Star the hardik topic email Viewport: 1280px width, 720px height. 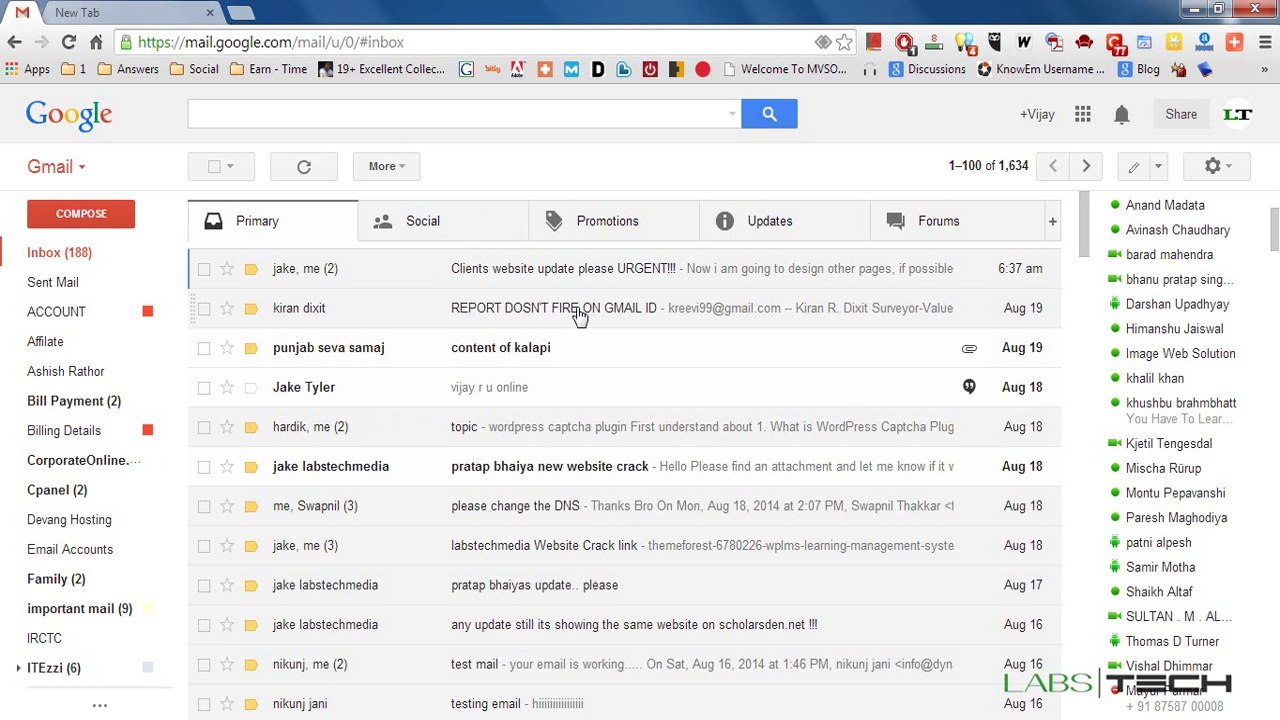coord(227,427)
